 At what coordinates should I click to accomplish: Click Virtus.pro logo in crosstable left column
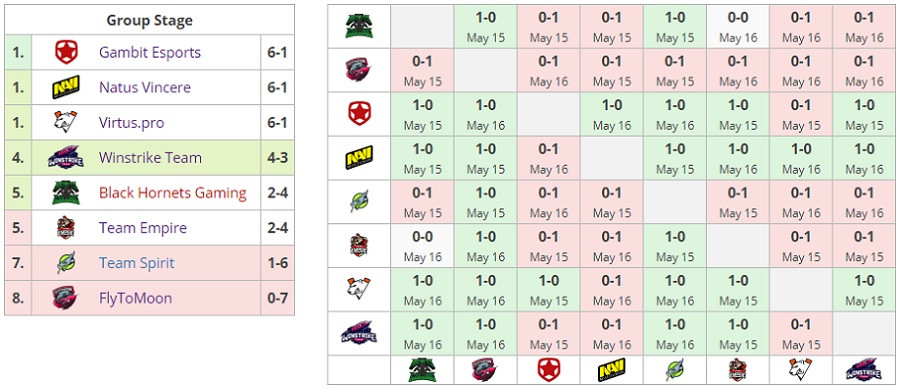pyautogui.click(x=359, y=289)
